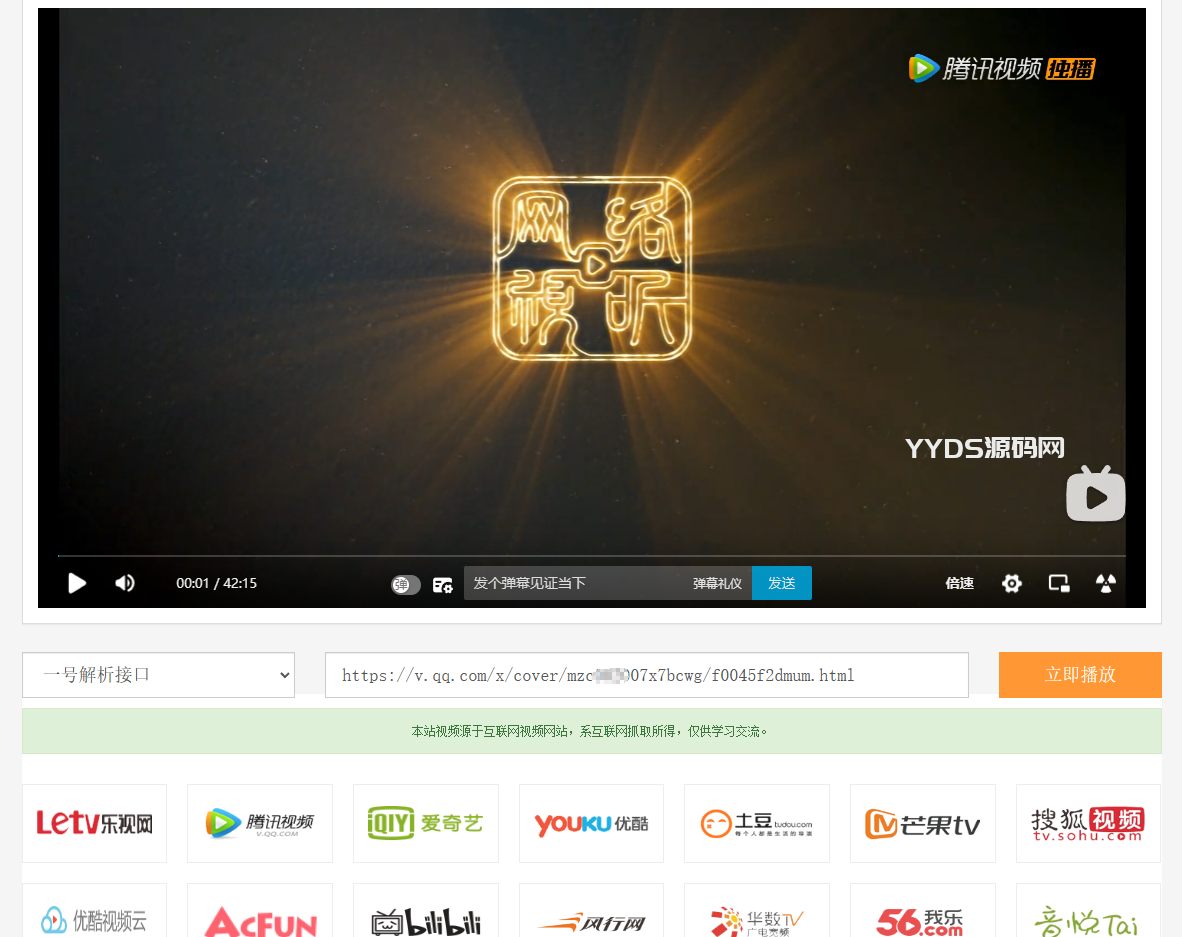Expand the 一号解析接口 dropdown
The width and height of the screenshot is (1182, 937).
[x=158, y=675]
